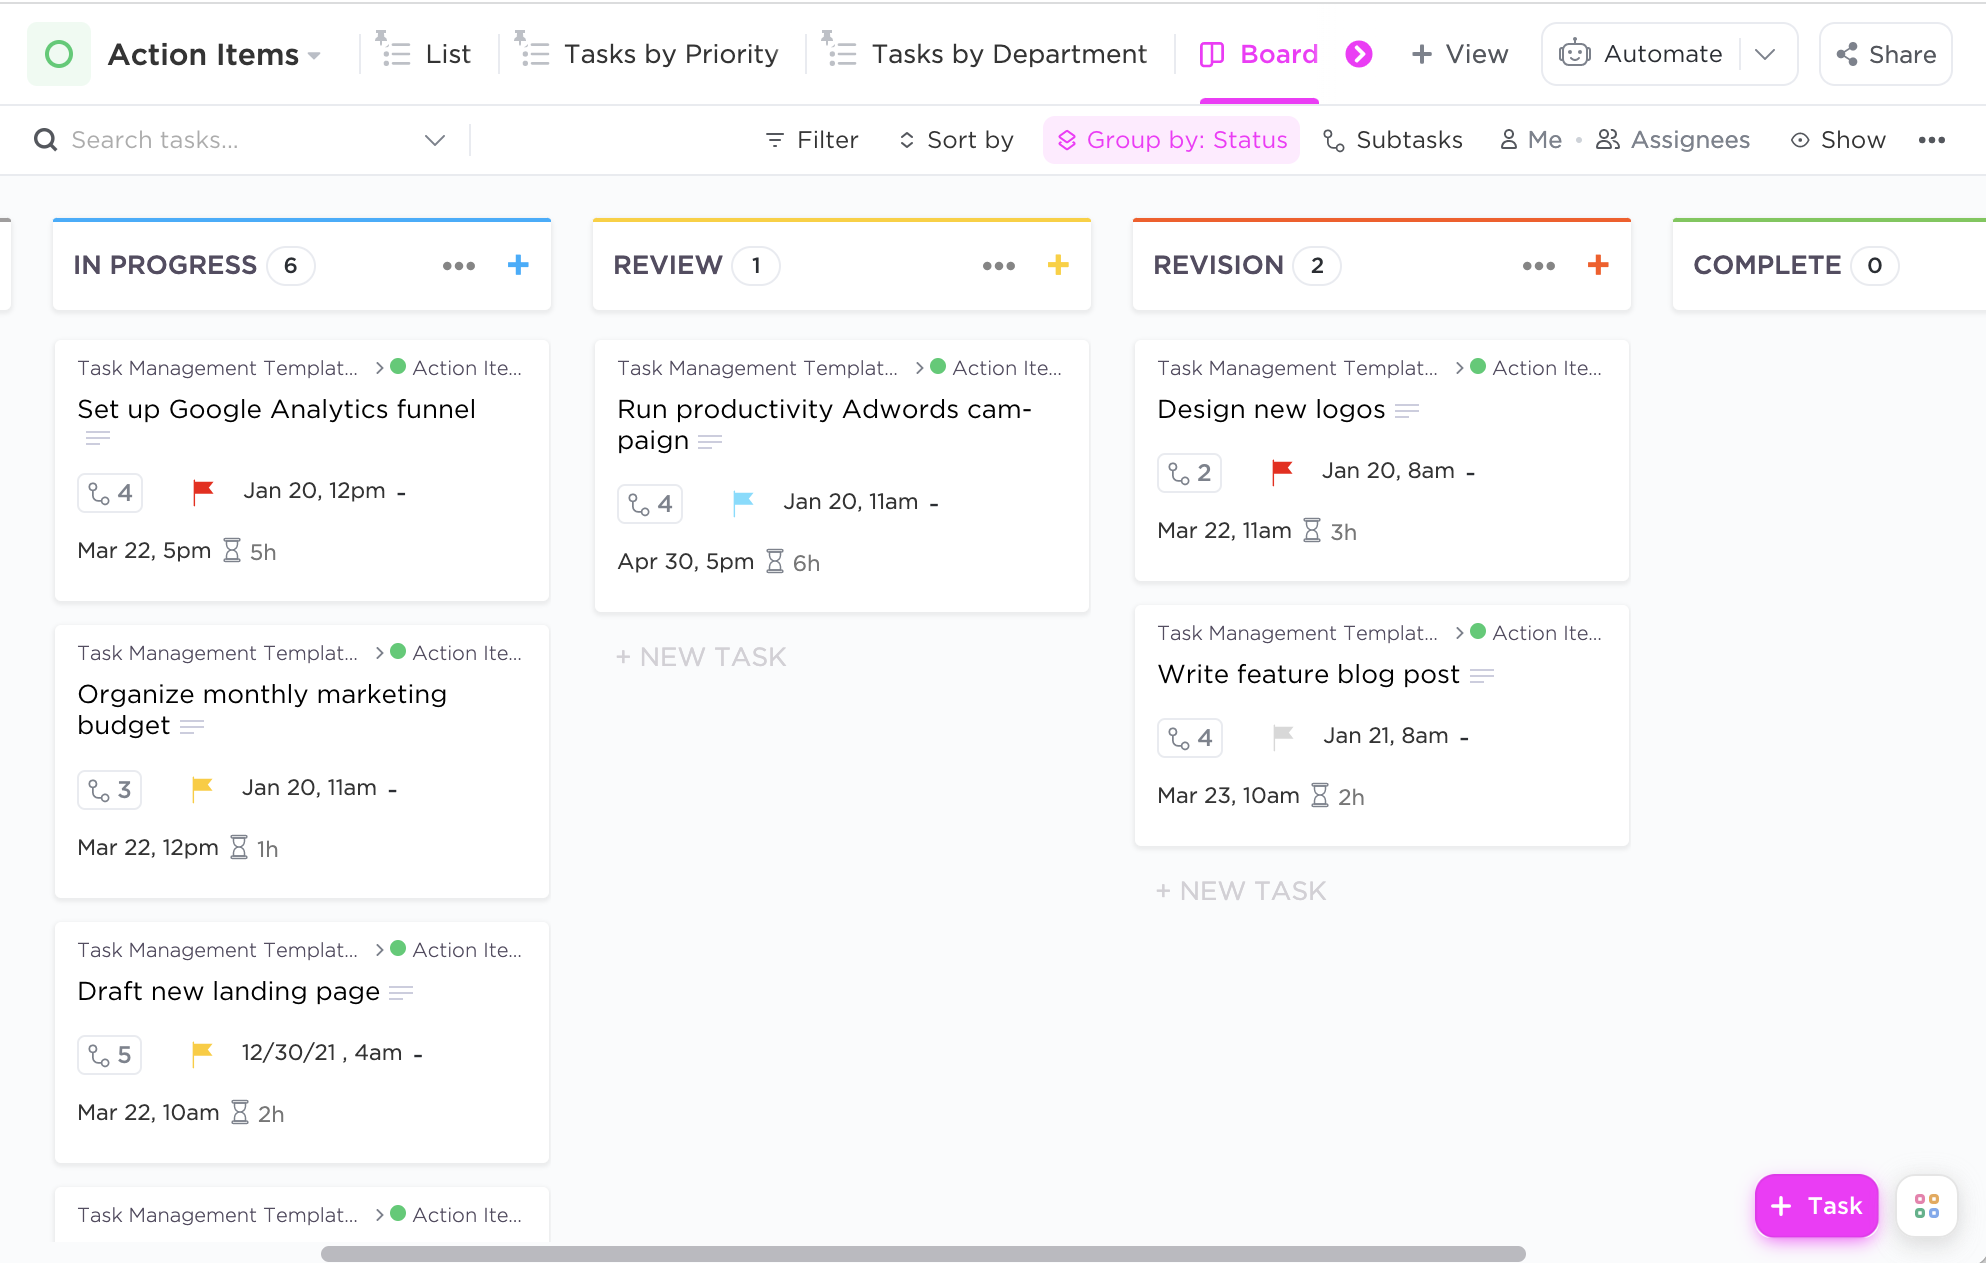Click the Filter icon in the toolbar

(x=775, y=140)
